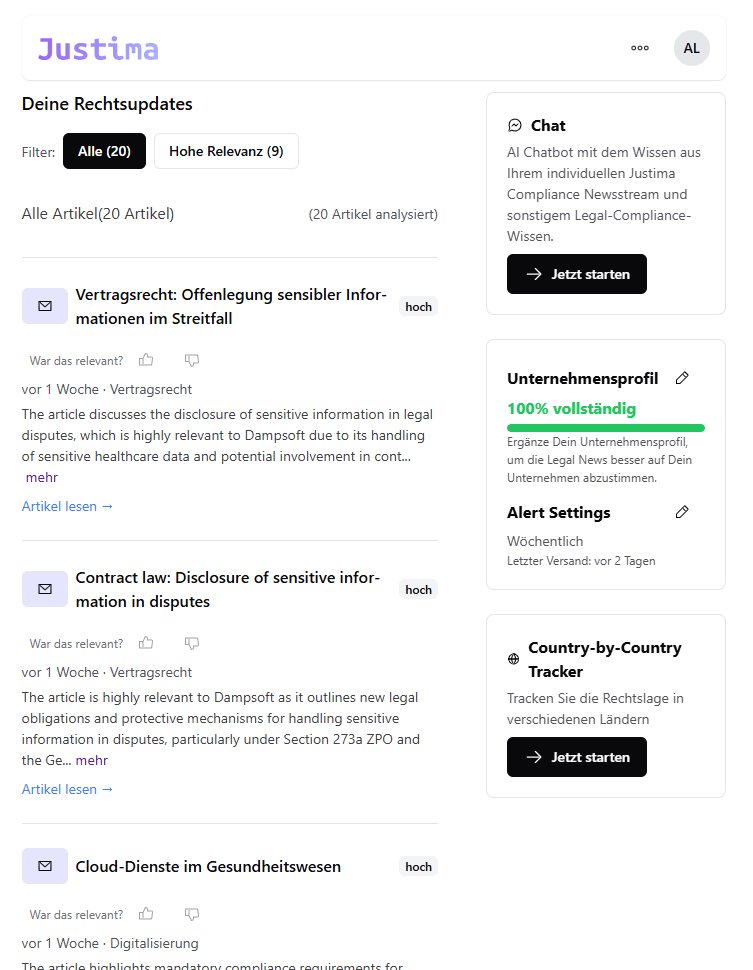Select the Alle (20) filter
753x970 pixels.
pos(104,151)
